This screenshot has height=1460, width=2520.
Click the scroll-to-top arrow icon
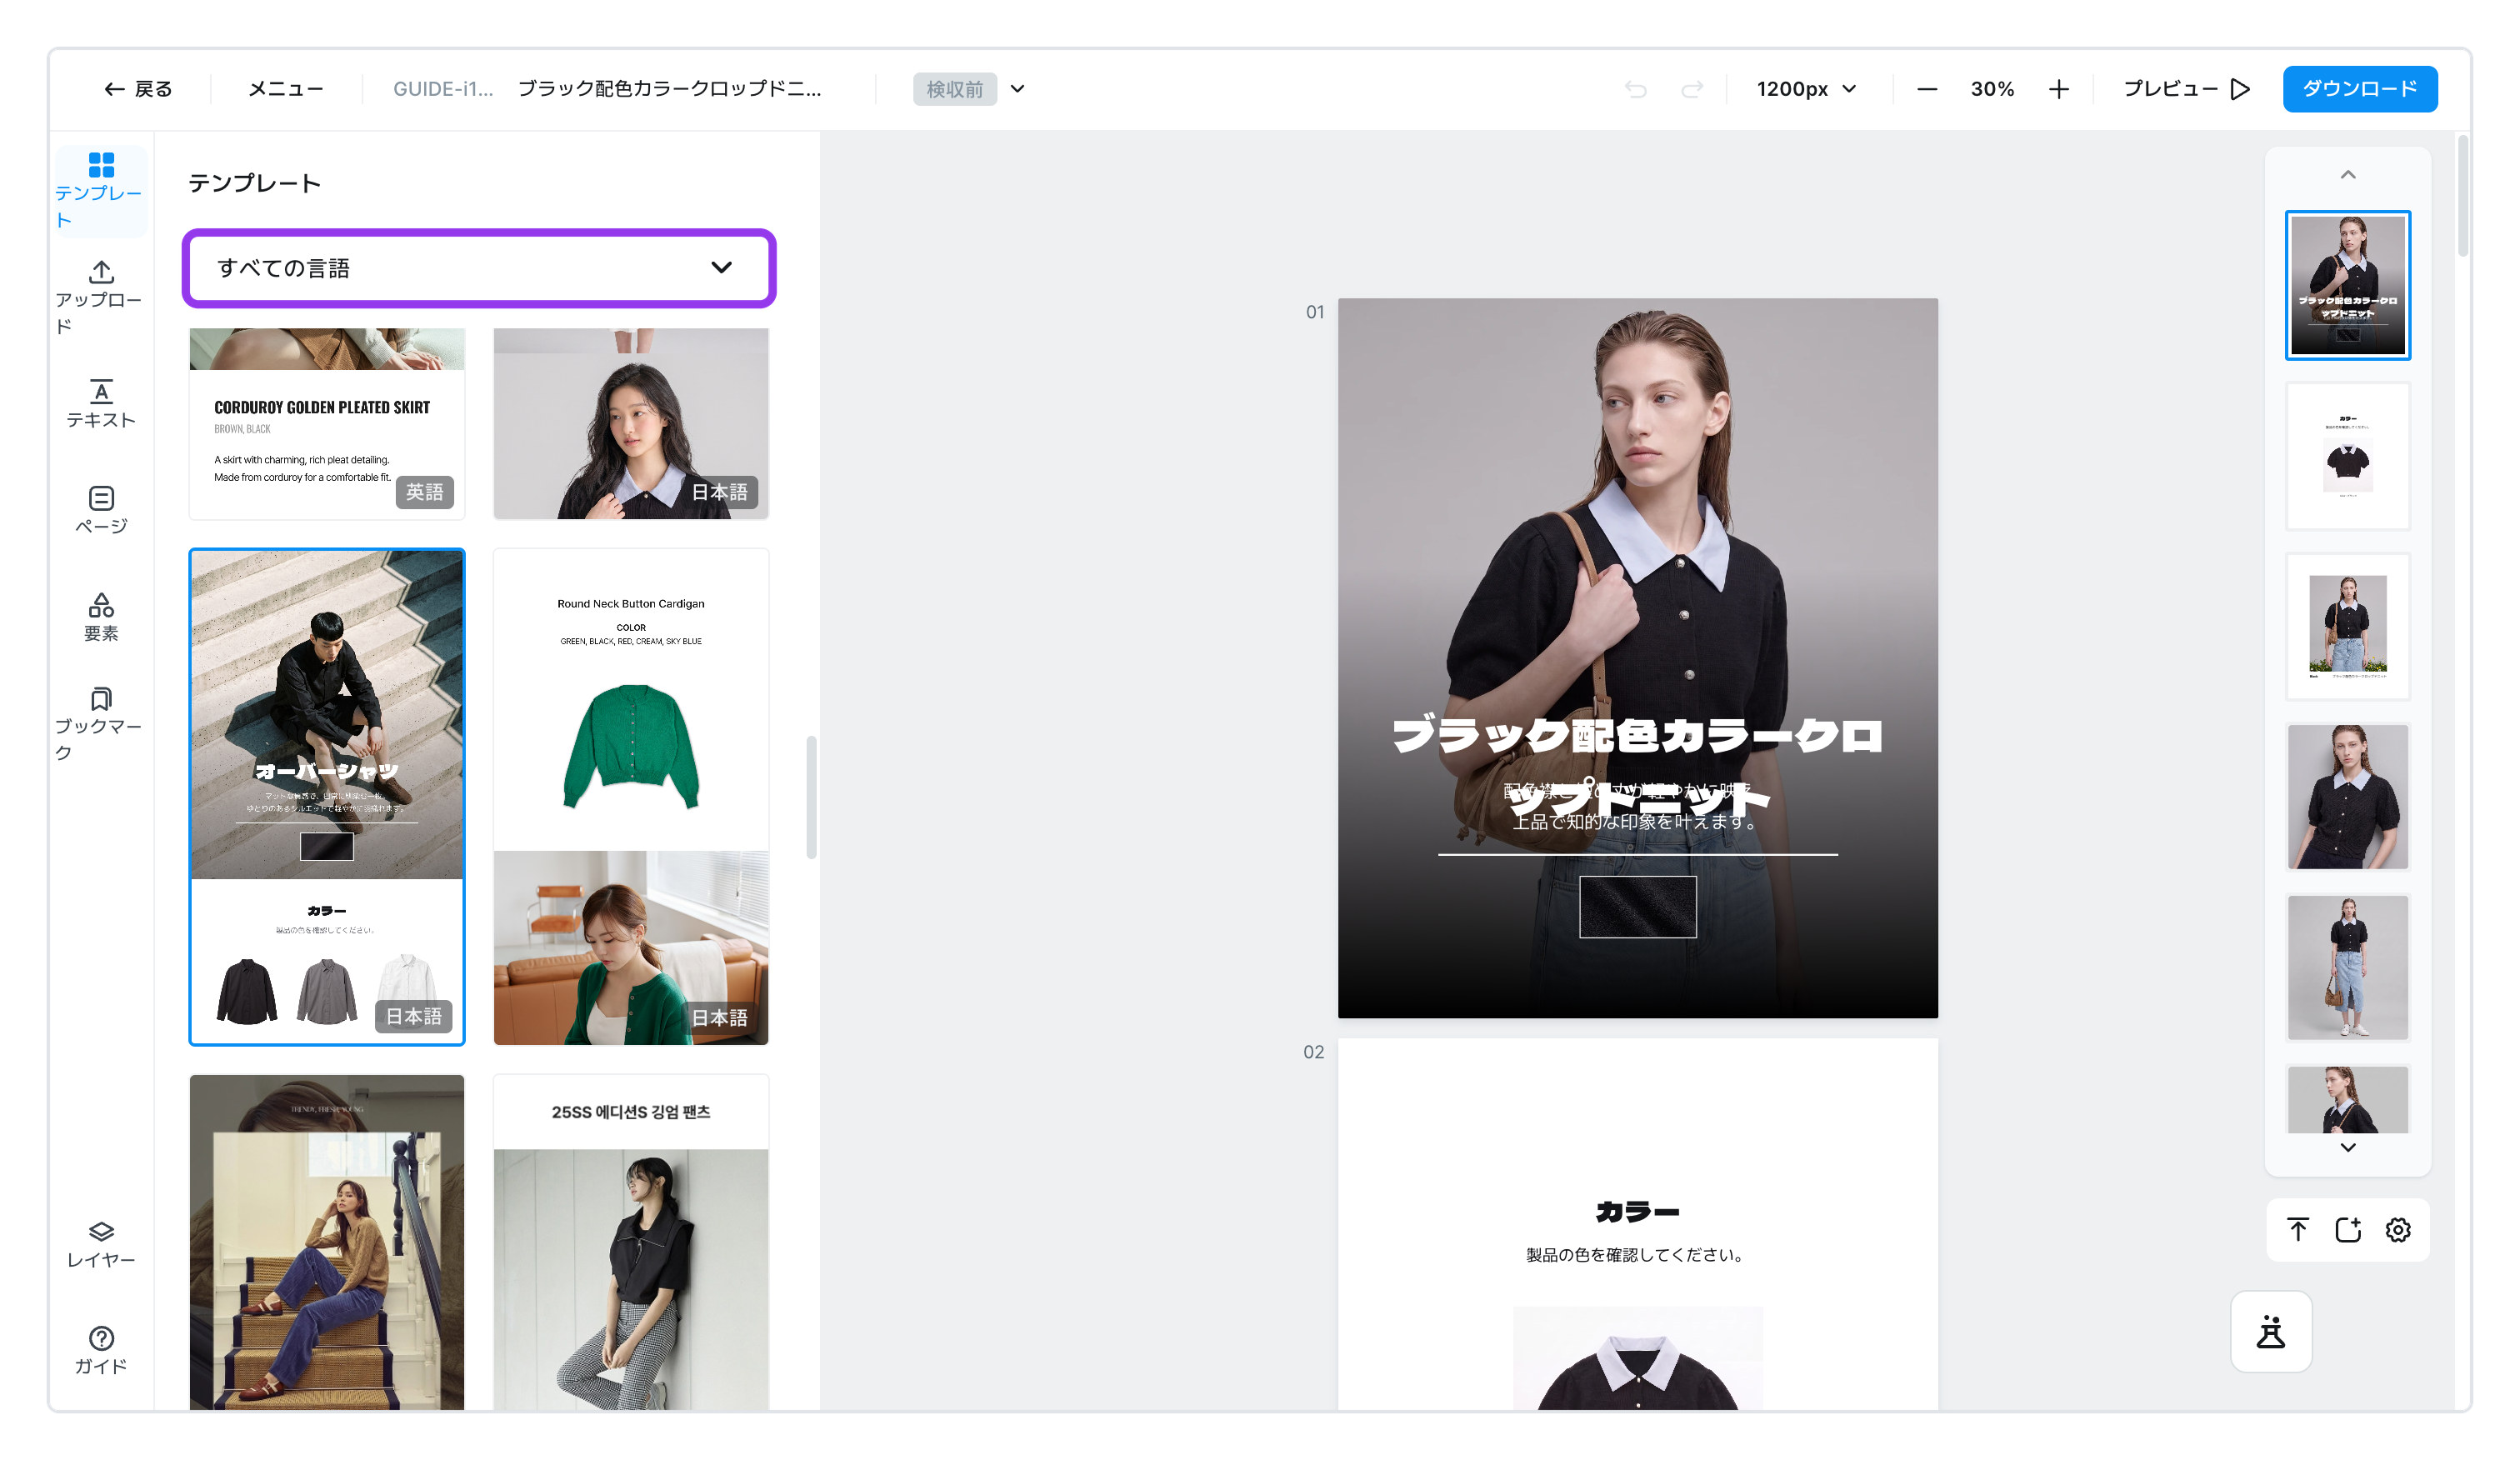click(2298, 1229)
